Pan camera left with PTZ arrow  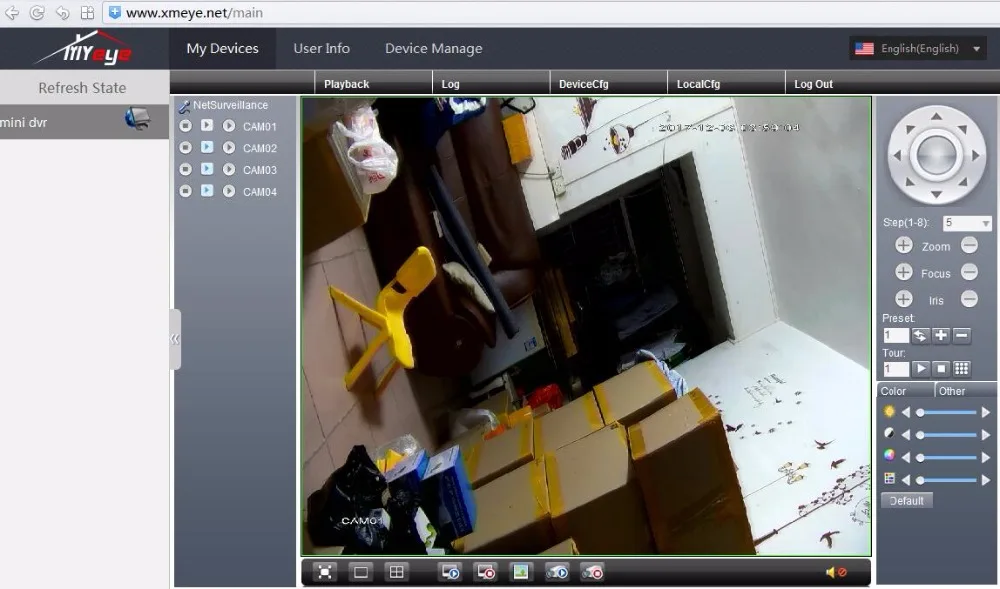[x=897, y=155]
